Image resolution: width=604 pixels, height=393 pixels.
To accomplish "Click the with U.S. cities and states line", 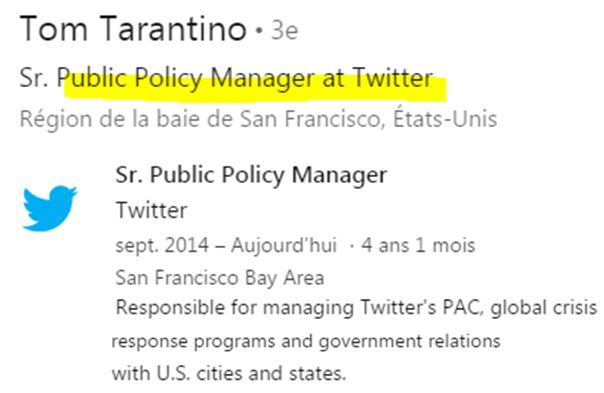I will pos(229,373).
